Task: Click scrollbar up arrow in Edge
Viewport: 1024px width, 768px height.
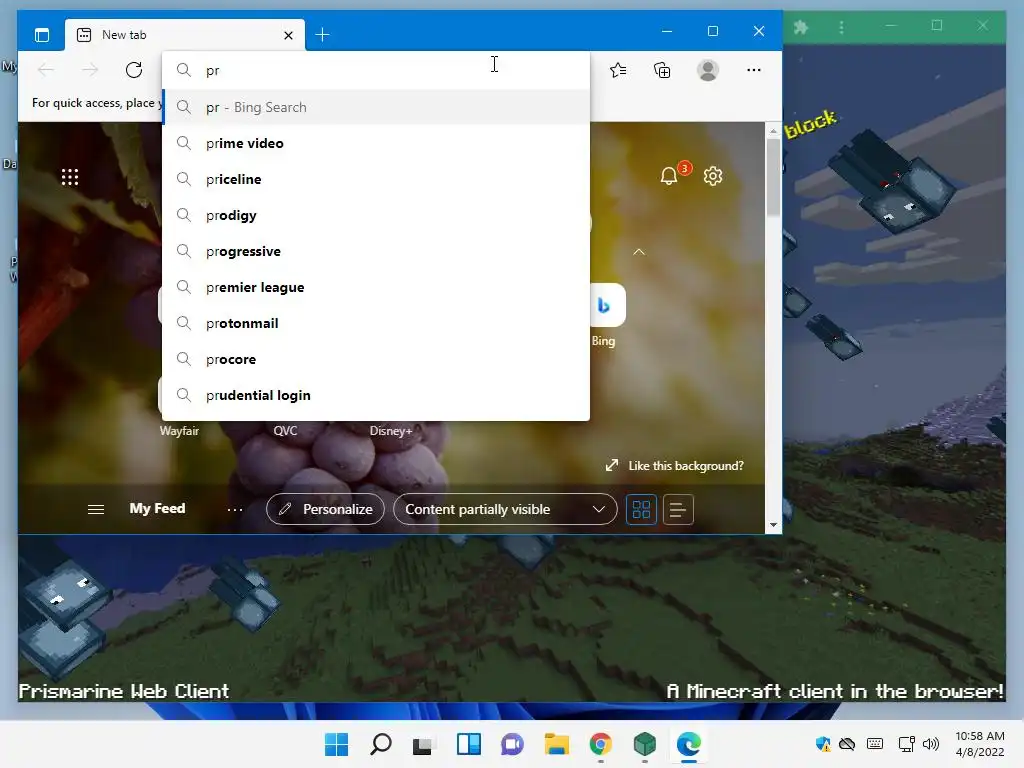Action: [773, 131]
